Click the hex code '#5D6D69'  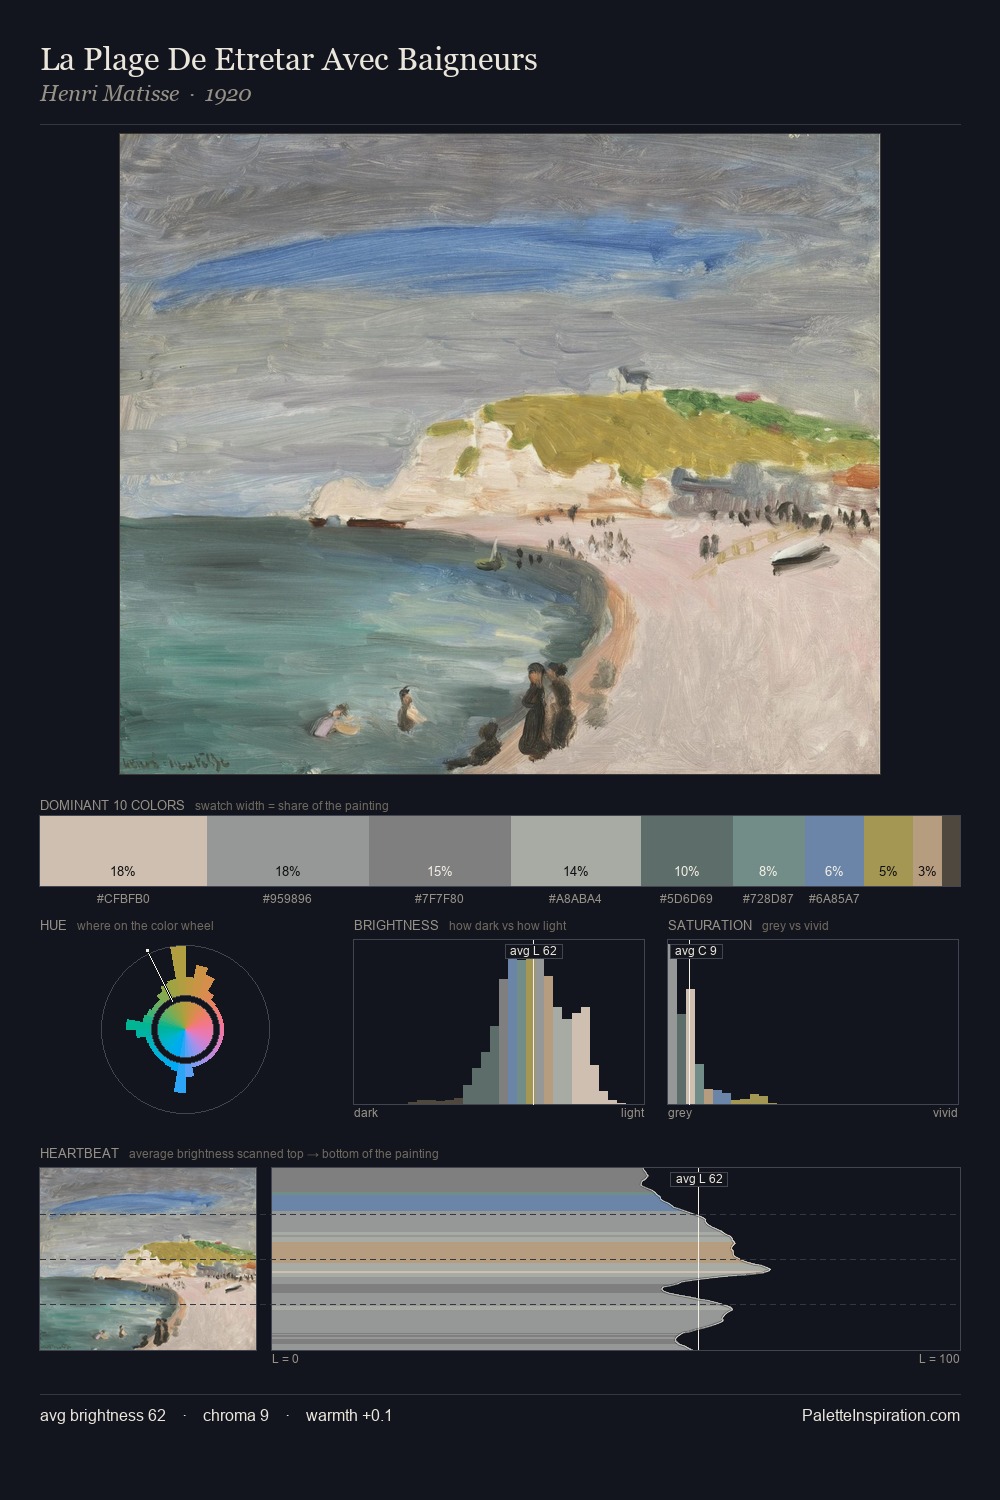tap(686, 899)
